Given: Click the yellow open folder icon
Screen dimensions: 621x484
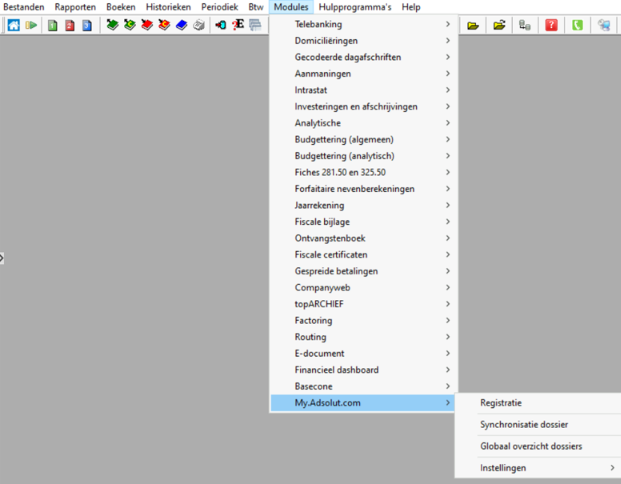Looking at the screenshot, I should [474, 25].
